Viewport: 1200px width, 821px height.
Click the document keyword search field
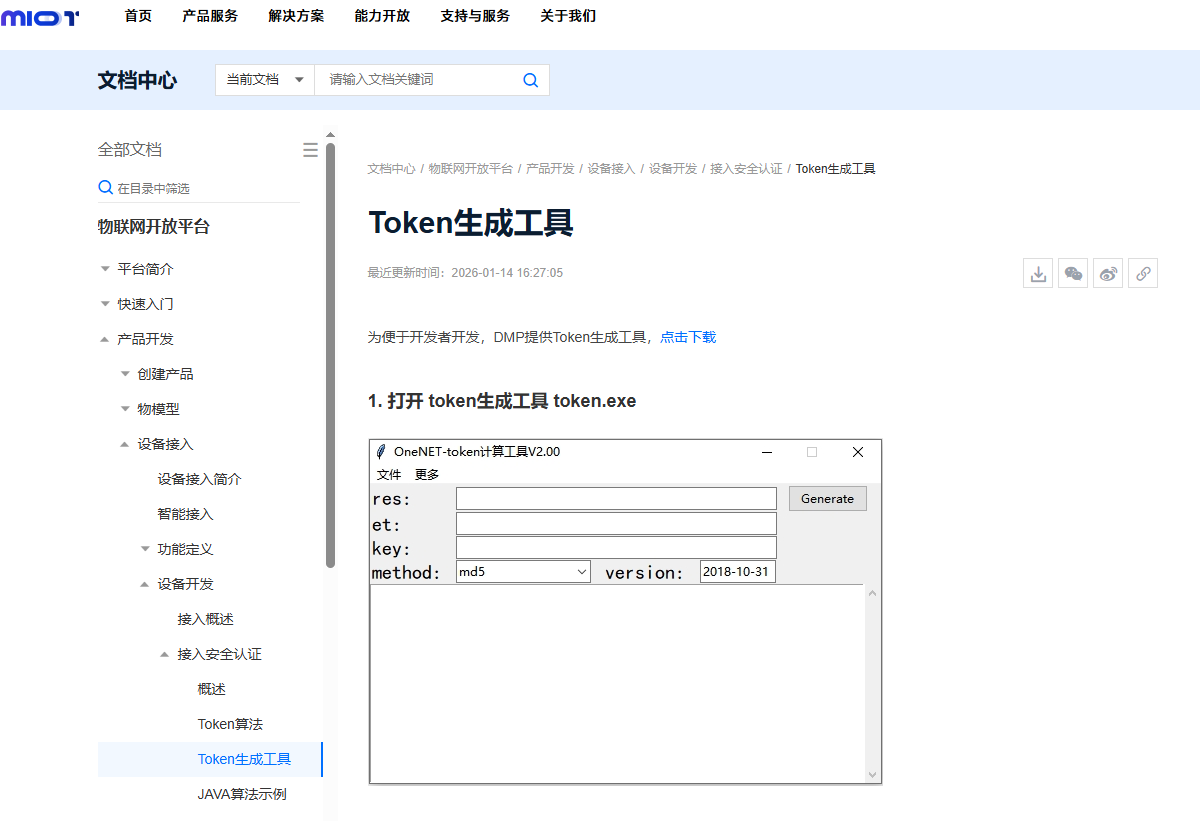[420, 80]
